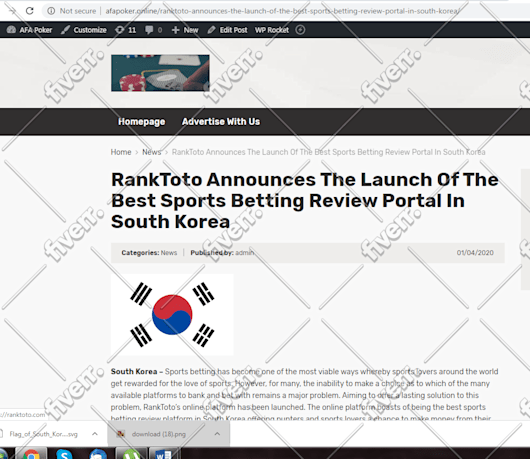This screenshot has width=530, height=459.
Task: Click the New item in admin bar
Action: point(185,30)
